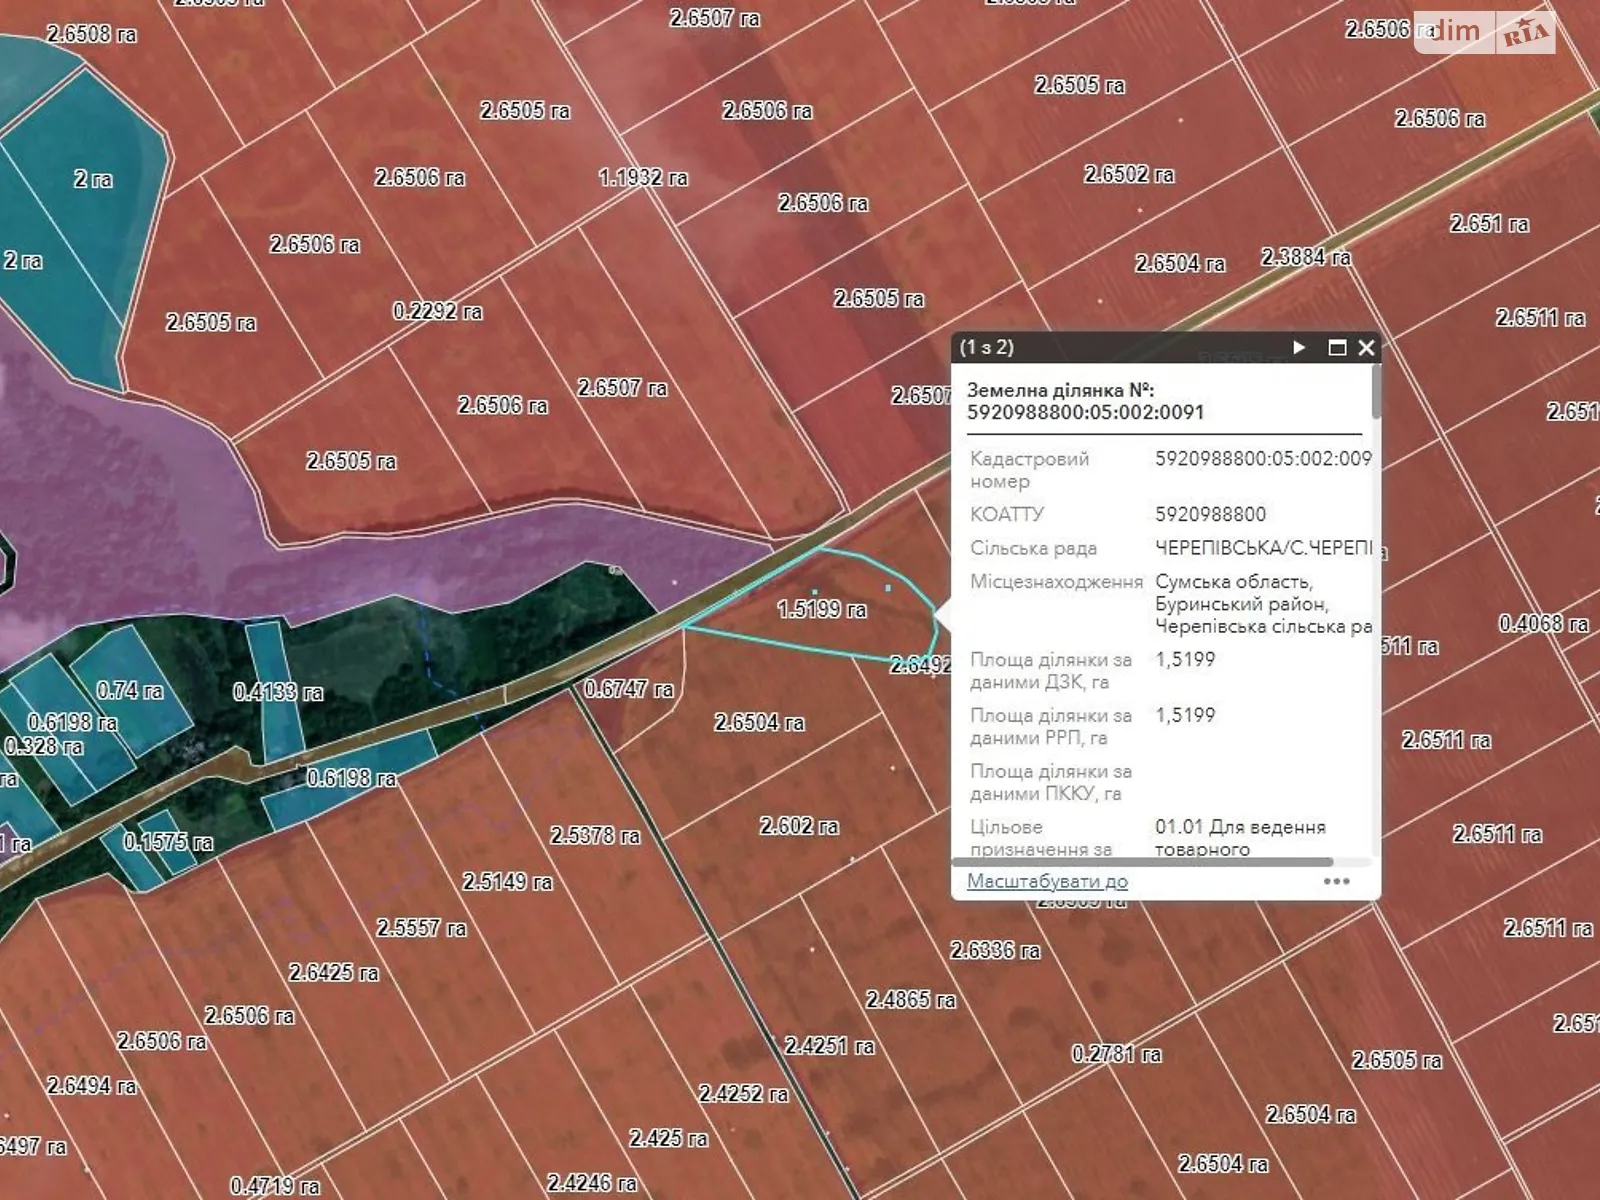The height and width of the screenshot is (1200, 1600).
Task: Show next feature with popup arrow
Action: (x=1299, y=347)
